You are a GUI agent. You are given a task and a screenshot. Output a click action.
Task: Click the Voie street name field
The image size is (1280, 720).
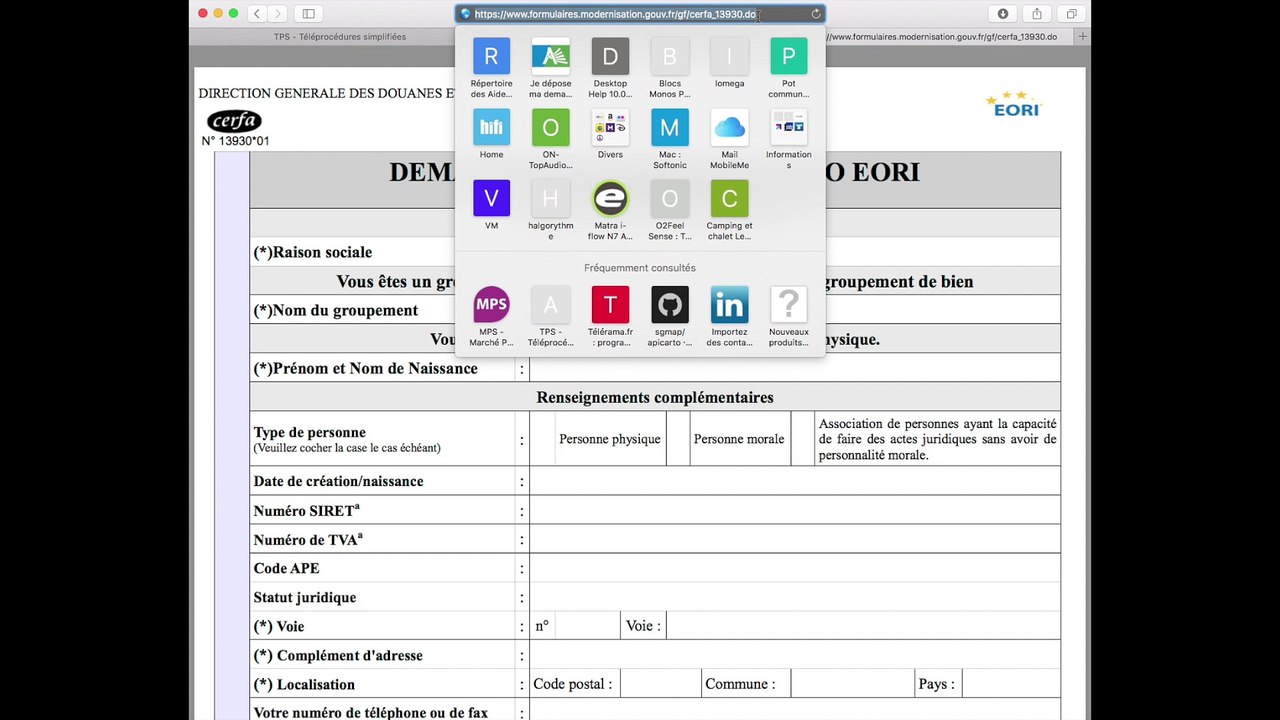tap(863, 626)
